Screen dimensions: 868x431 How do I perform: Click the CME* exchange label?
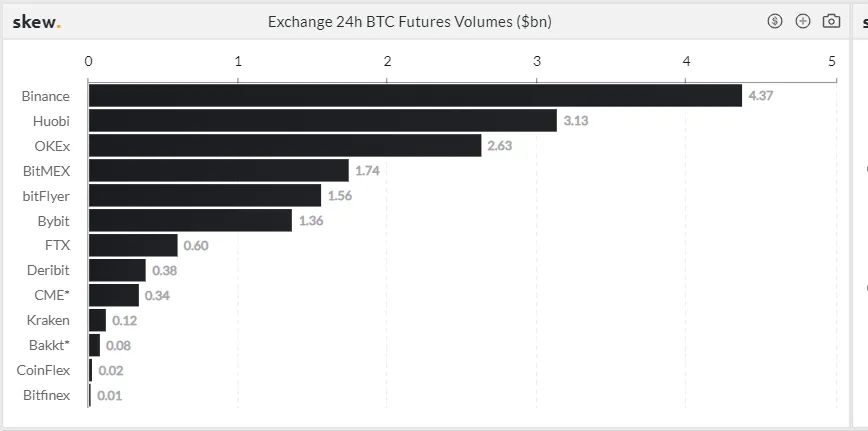tap(52, 295)
